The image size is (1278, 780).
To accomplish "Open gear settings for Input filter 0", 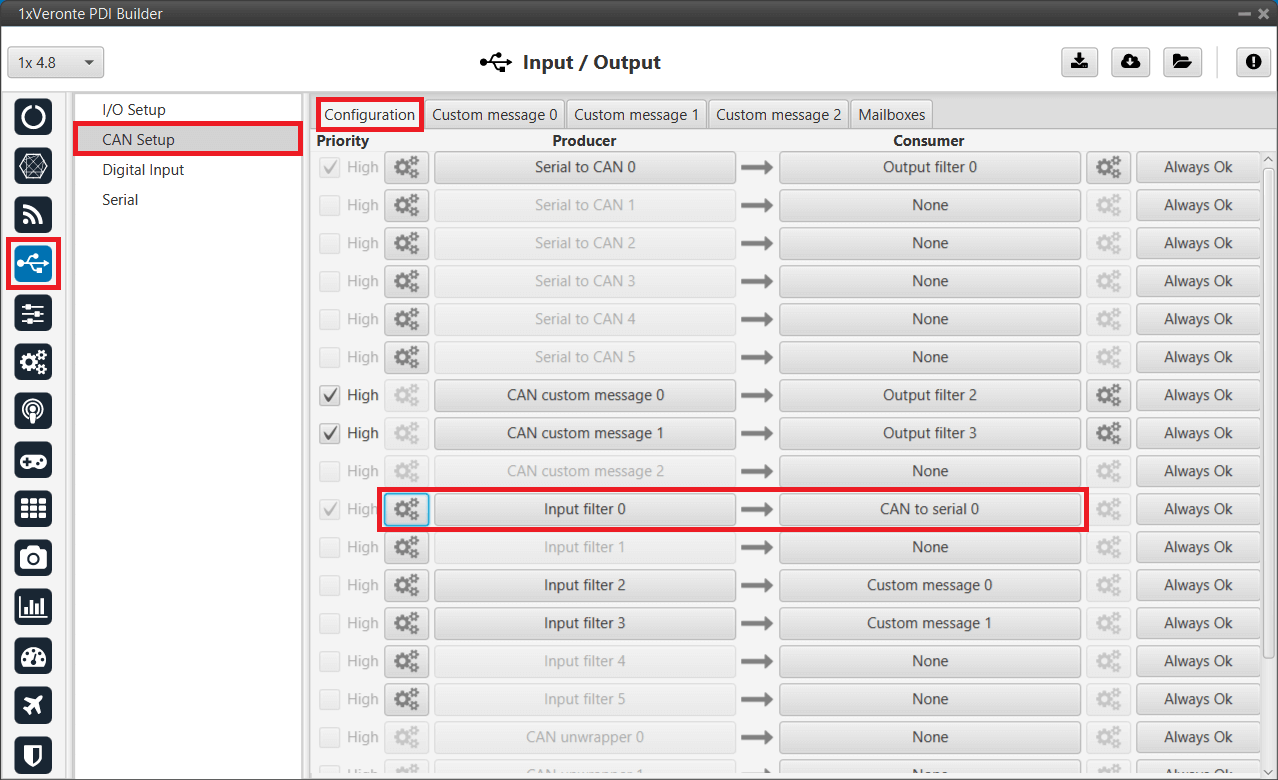I will coord(406,509).
